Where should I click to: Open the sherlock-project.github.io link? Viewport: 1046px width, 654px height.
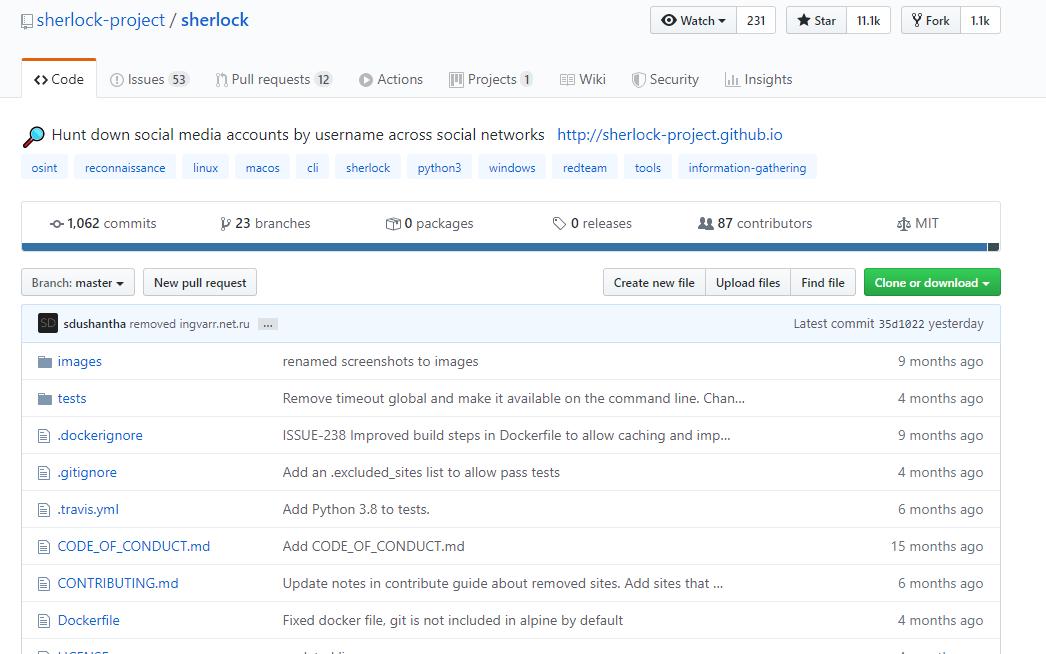pyautogui.click(x=669, y=135)
